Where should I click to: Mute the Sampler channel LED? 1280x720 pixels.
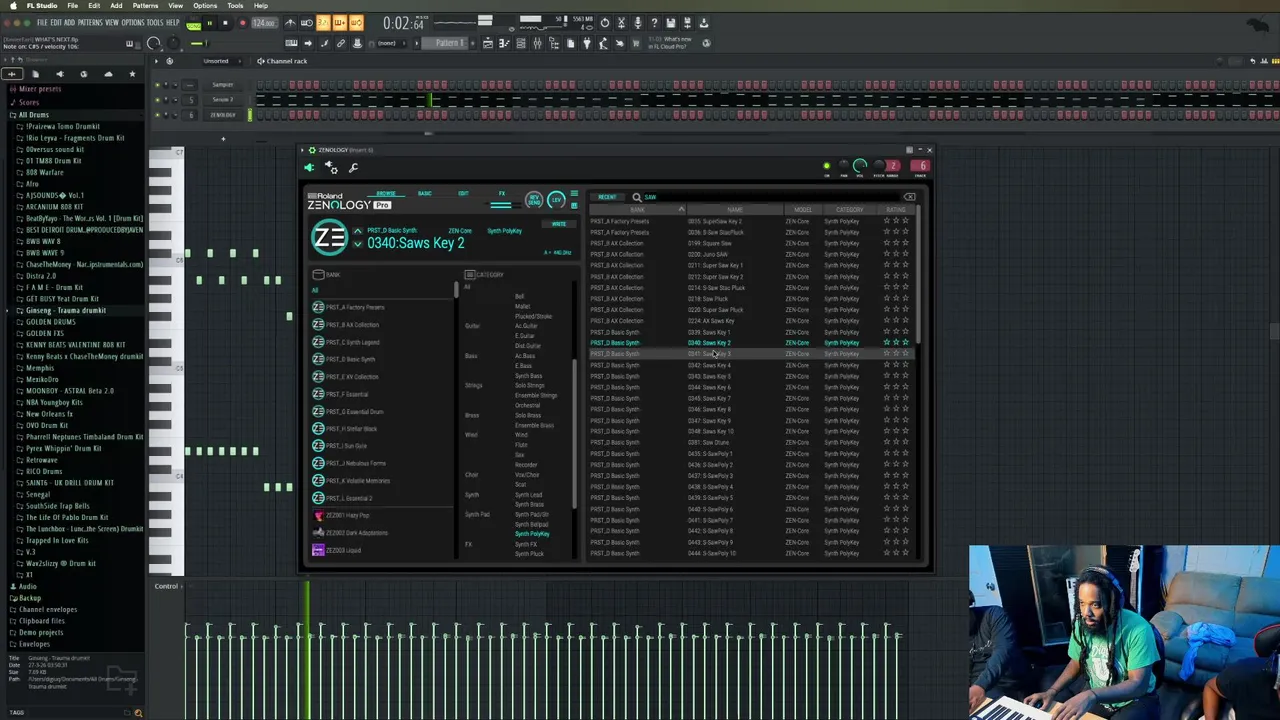[x=157, y=85]
